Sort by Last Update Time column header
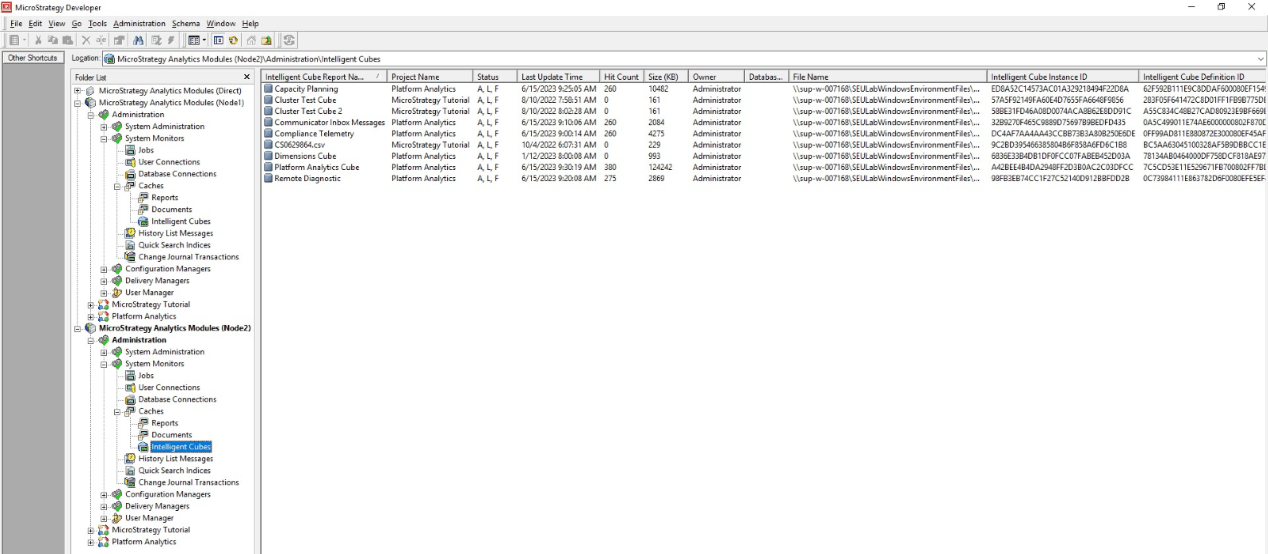 click(x=557, y=76)
